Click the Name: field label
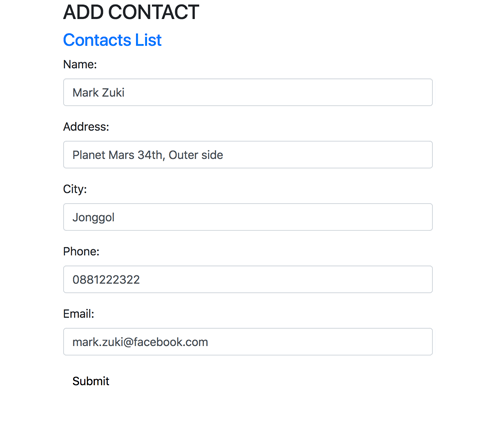 [x=80, y=64]
